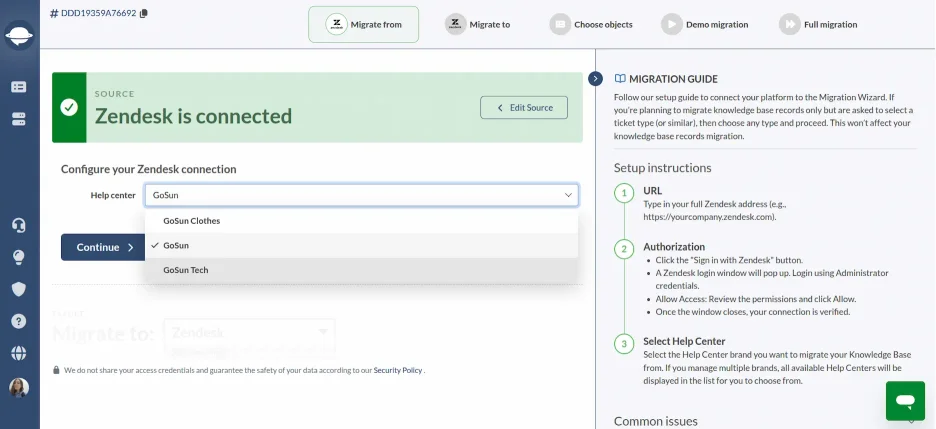Viewport: 936px width, 429px height.
Task: Click the Zendesk is connected heading
Action: pos(193,116)
